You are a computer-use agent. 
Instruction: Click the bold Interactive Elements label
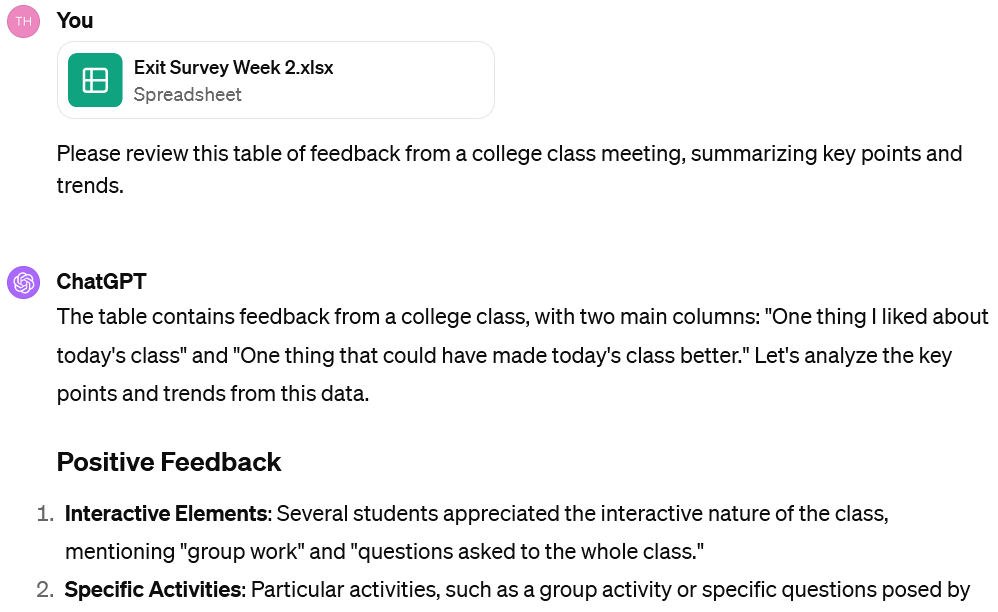167,514
